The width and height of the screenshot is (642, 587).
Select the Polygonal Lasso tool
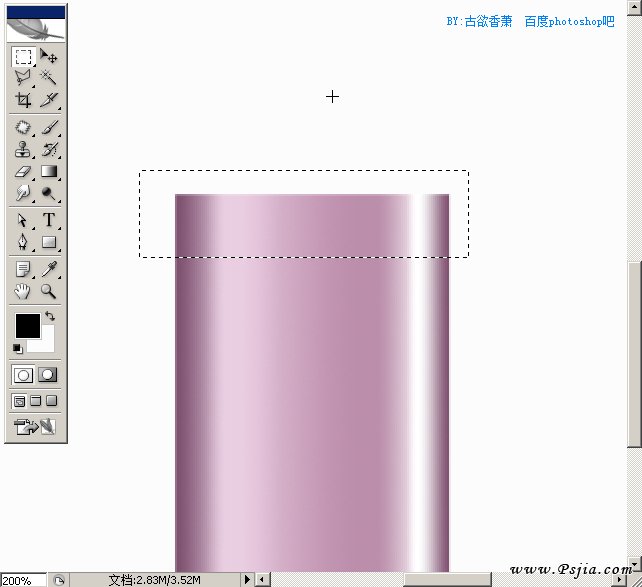pyautogui.click(x=23, y=77)
